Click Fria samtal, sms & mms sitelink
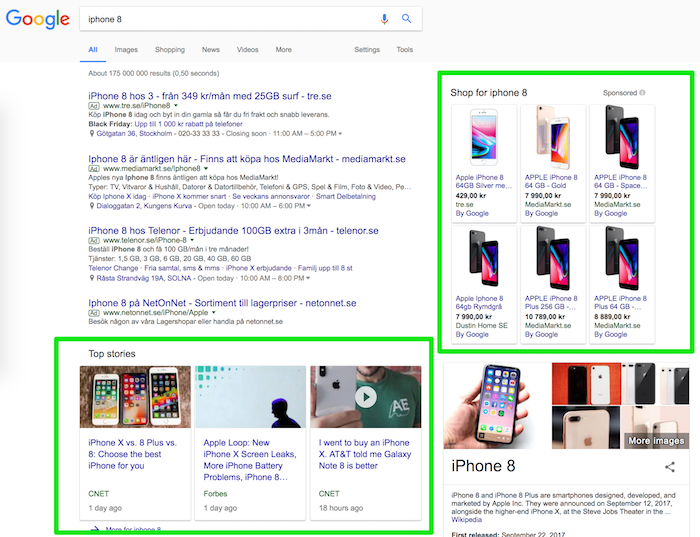 [x=182, y=268]
